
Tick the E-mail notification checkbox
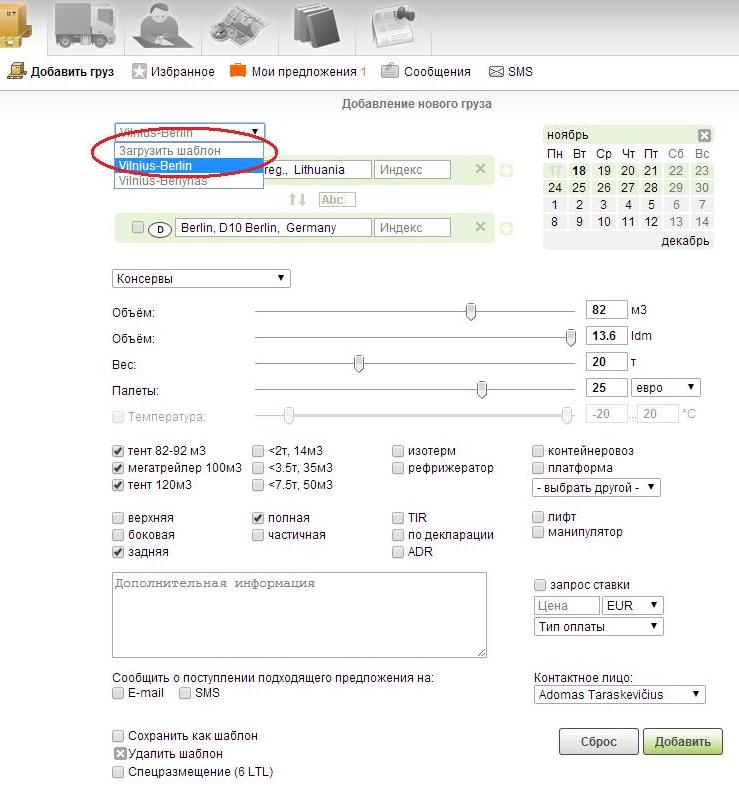[x=118, y=692]
